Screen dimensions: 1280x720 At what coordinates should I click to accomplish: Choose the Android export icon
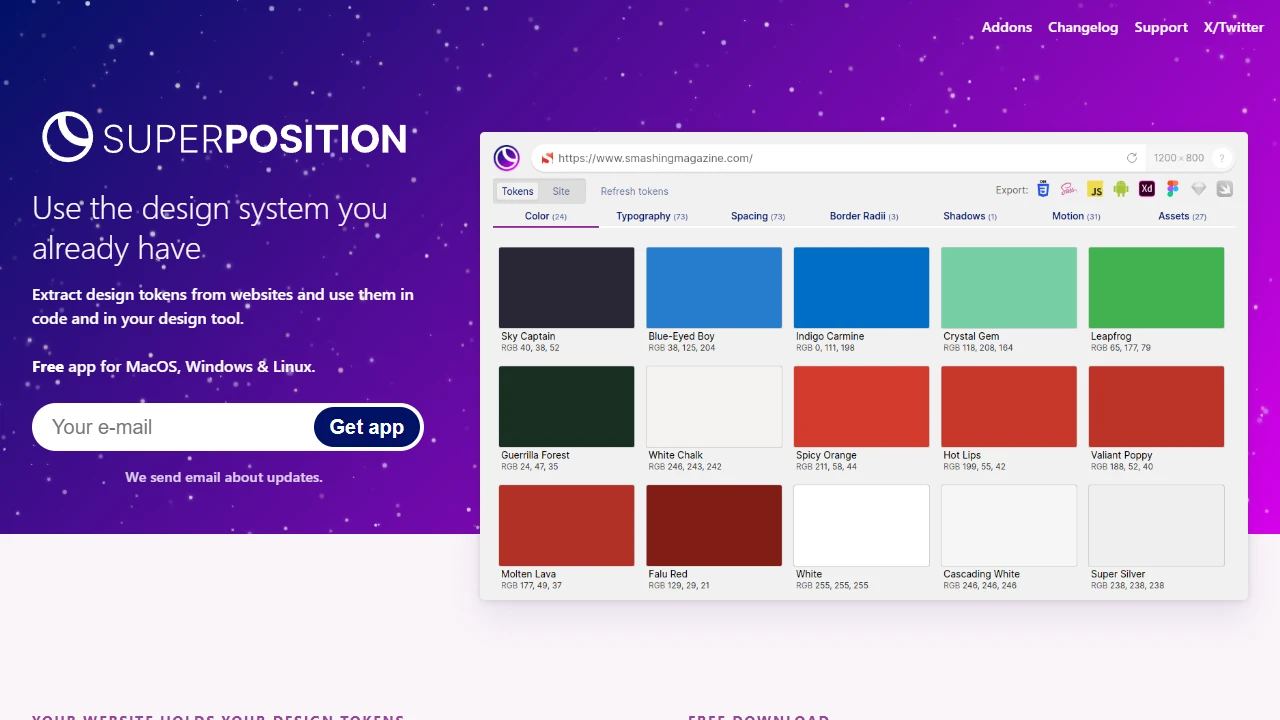pyautogui.click(x=1121, y=189)
